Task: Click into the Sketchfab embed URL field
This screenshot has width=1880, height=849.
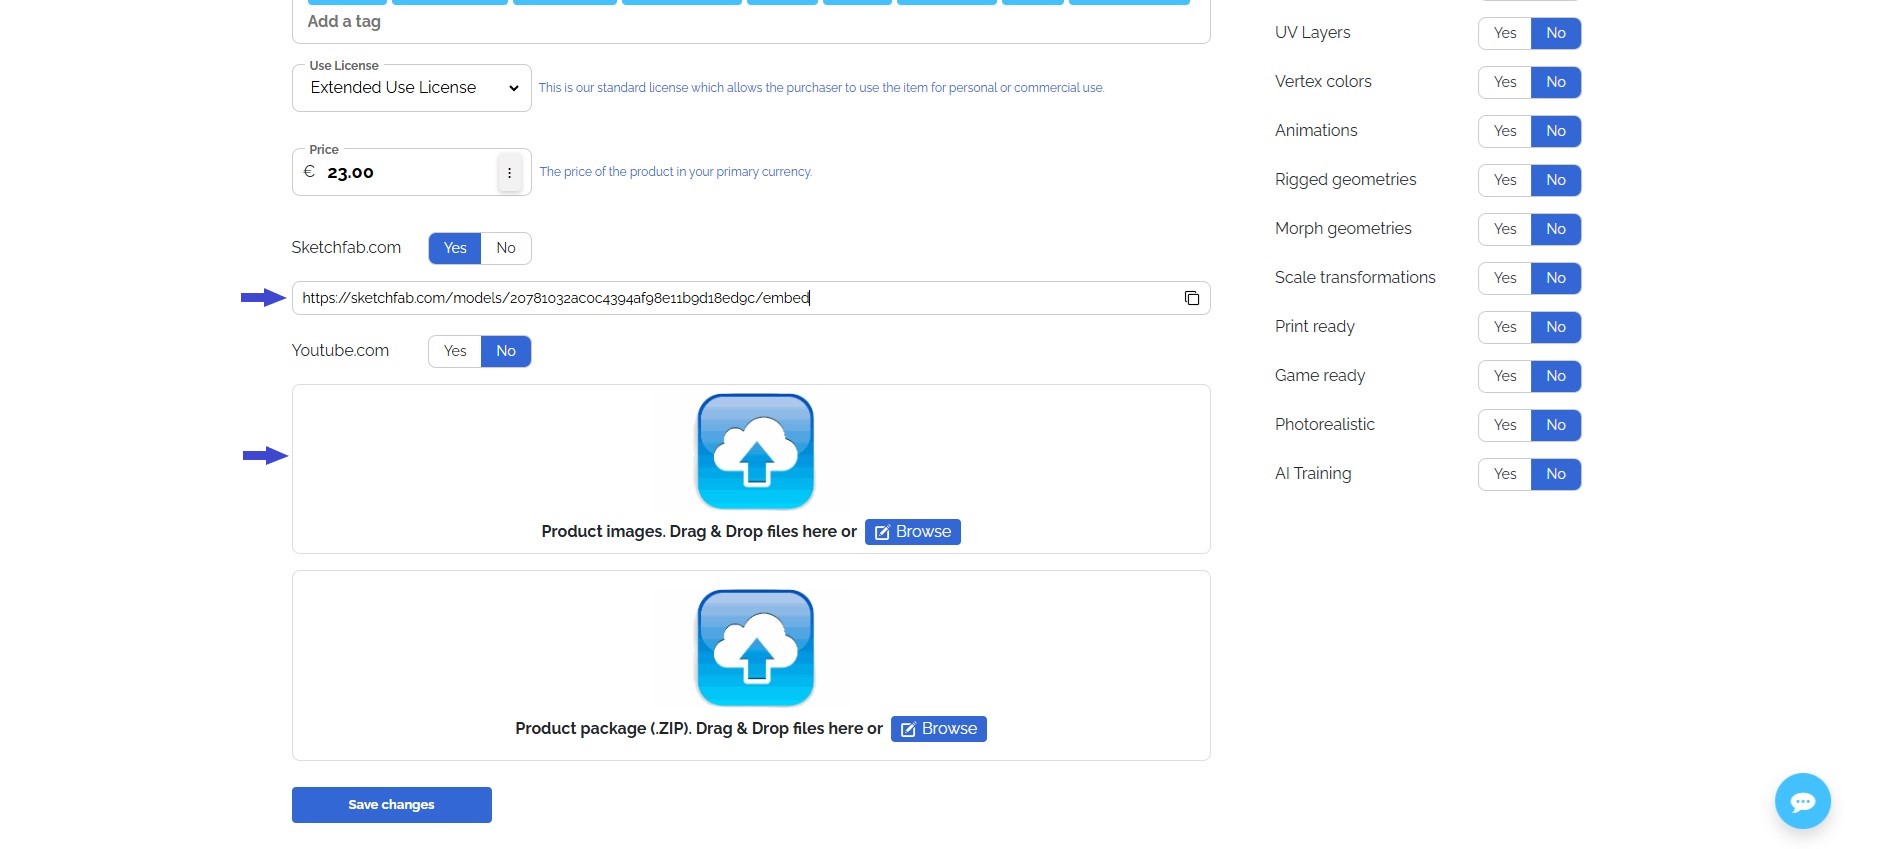Action: pos(730,298)
